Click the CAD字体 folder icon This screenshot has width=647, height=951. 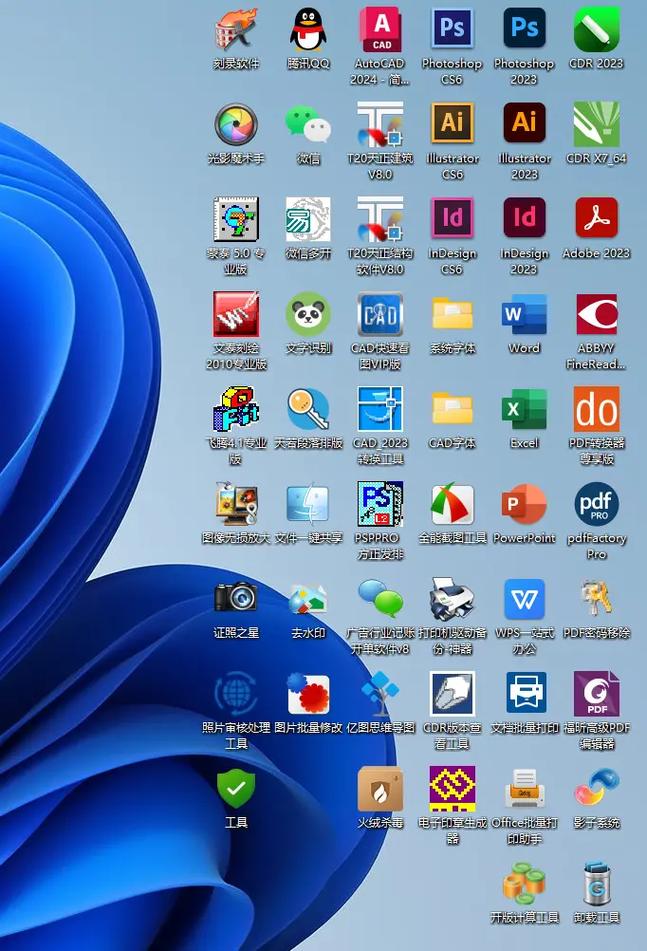coord(452,410)
